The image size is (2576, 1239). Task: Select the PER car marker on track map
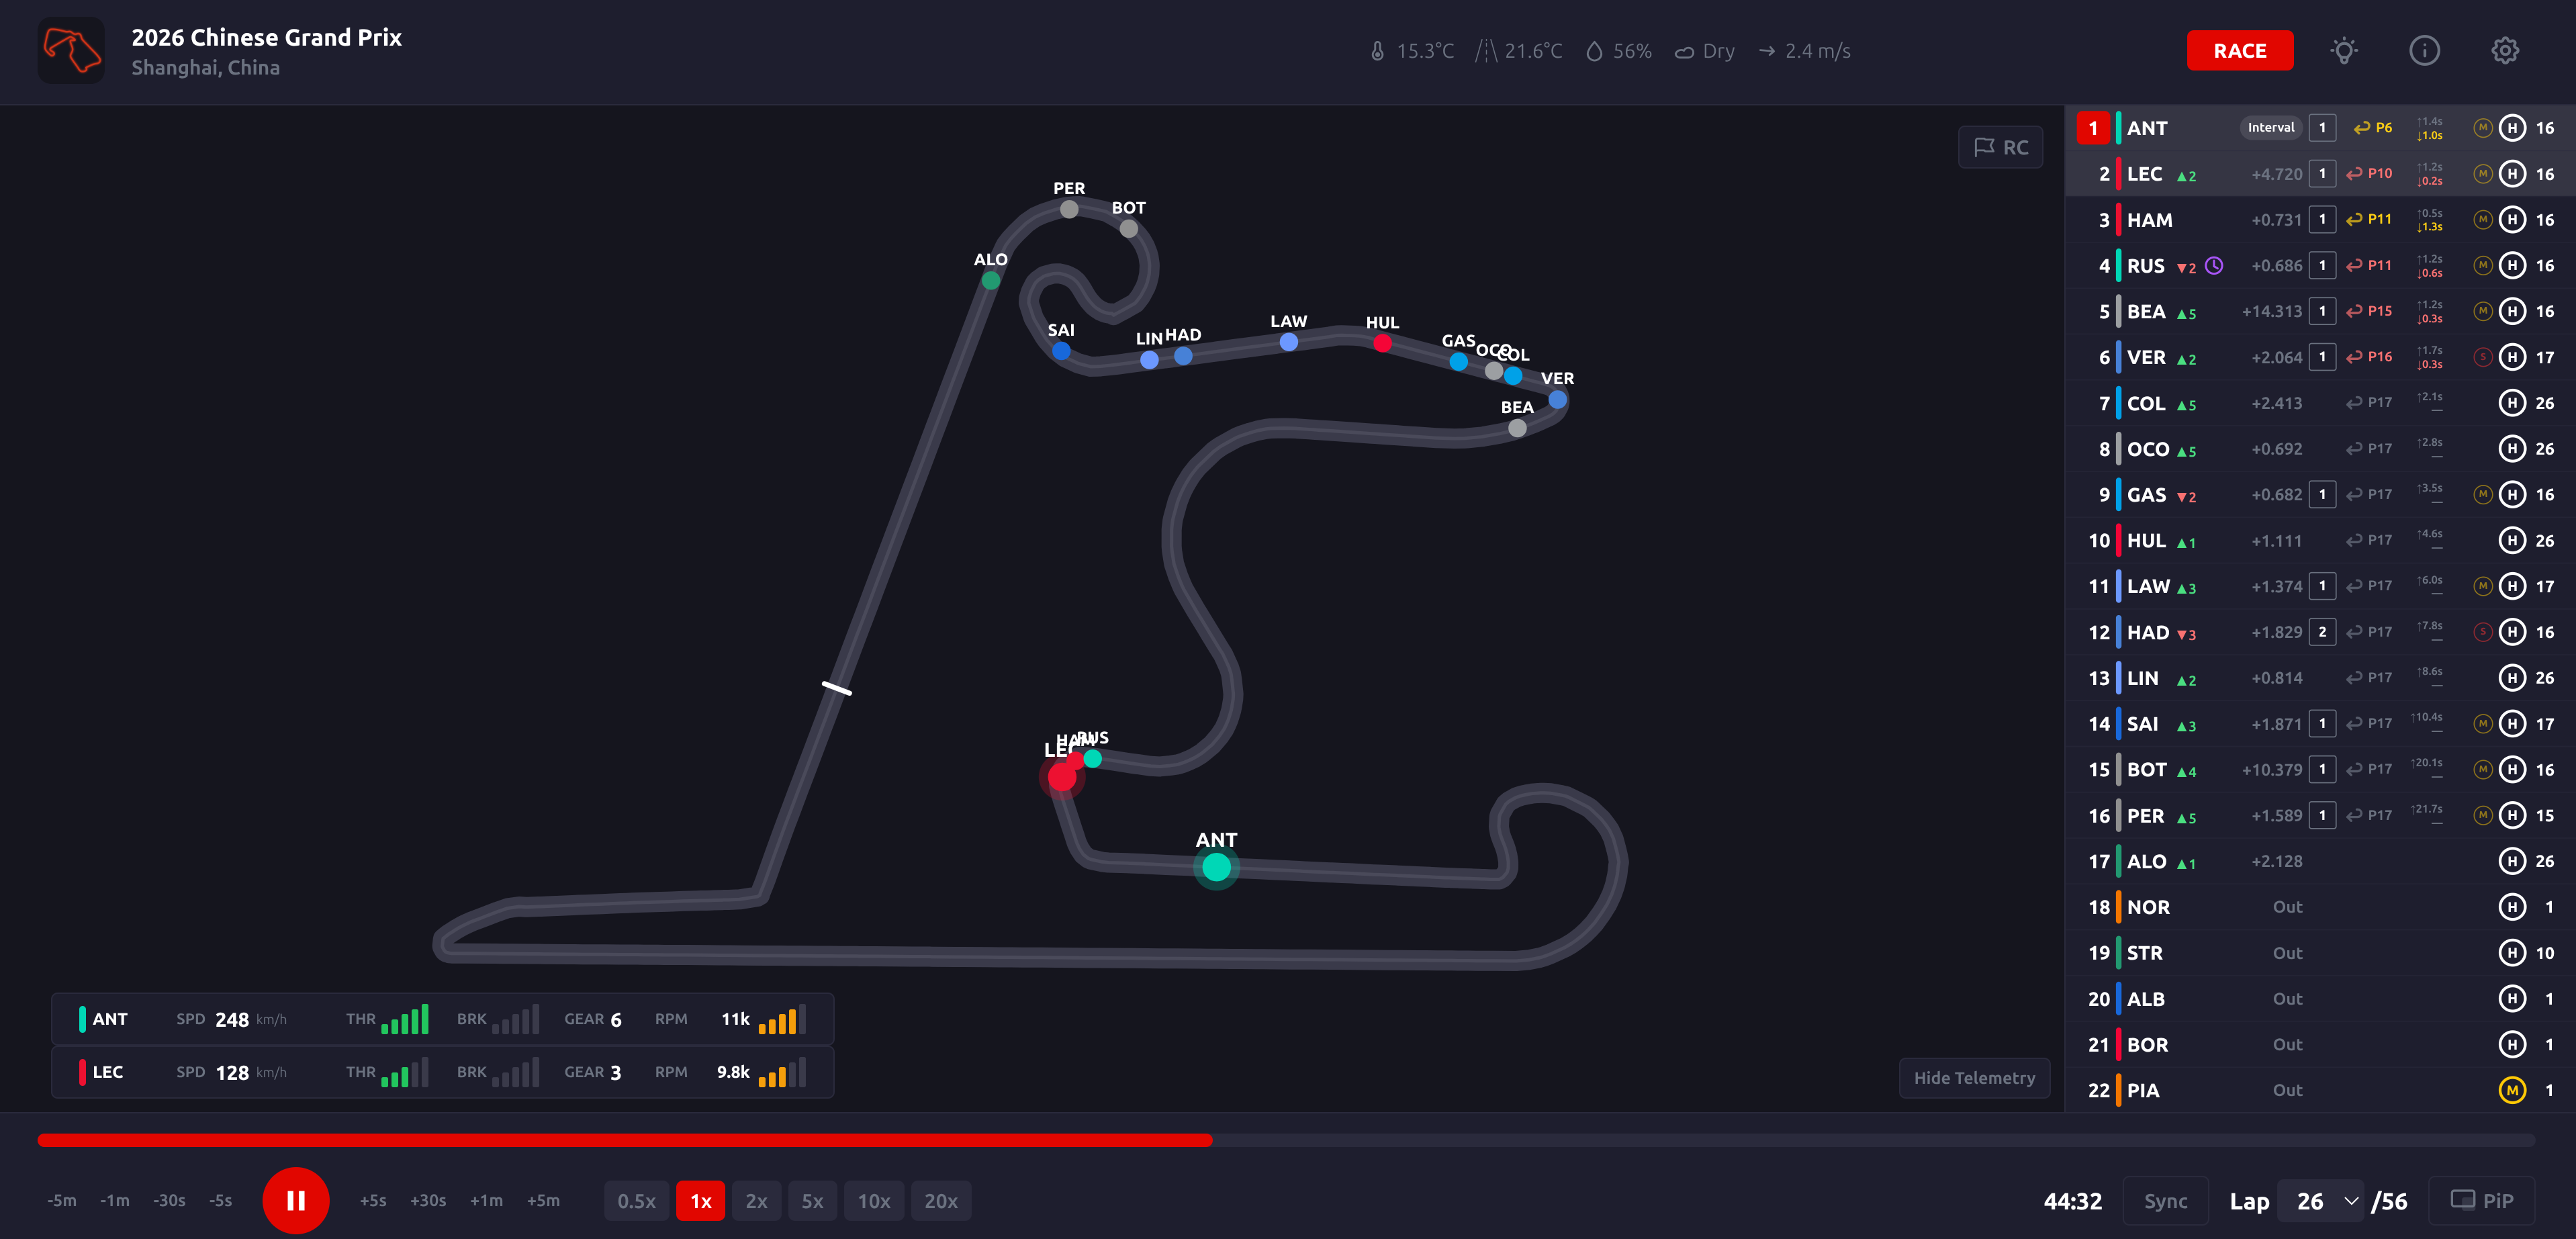[1069, 210]
